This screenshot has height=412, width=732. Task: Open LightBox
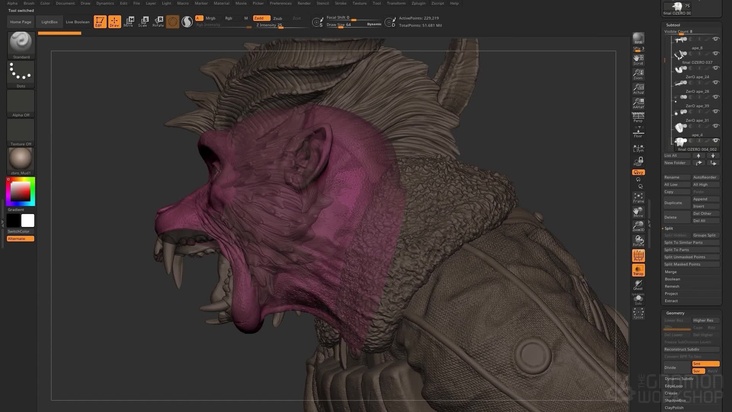49,21
